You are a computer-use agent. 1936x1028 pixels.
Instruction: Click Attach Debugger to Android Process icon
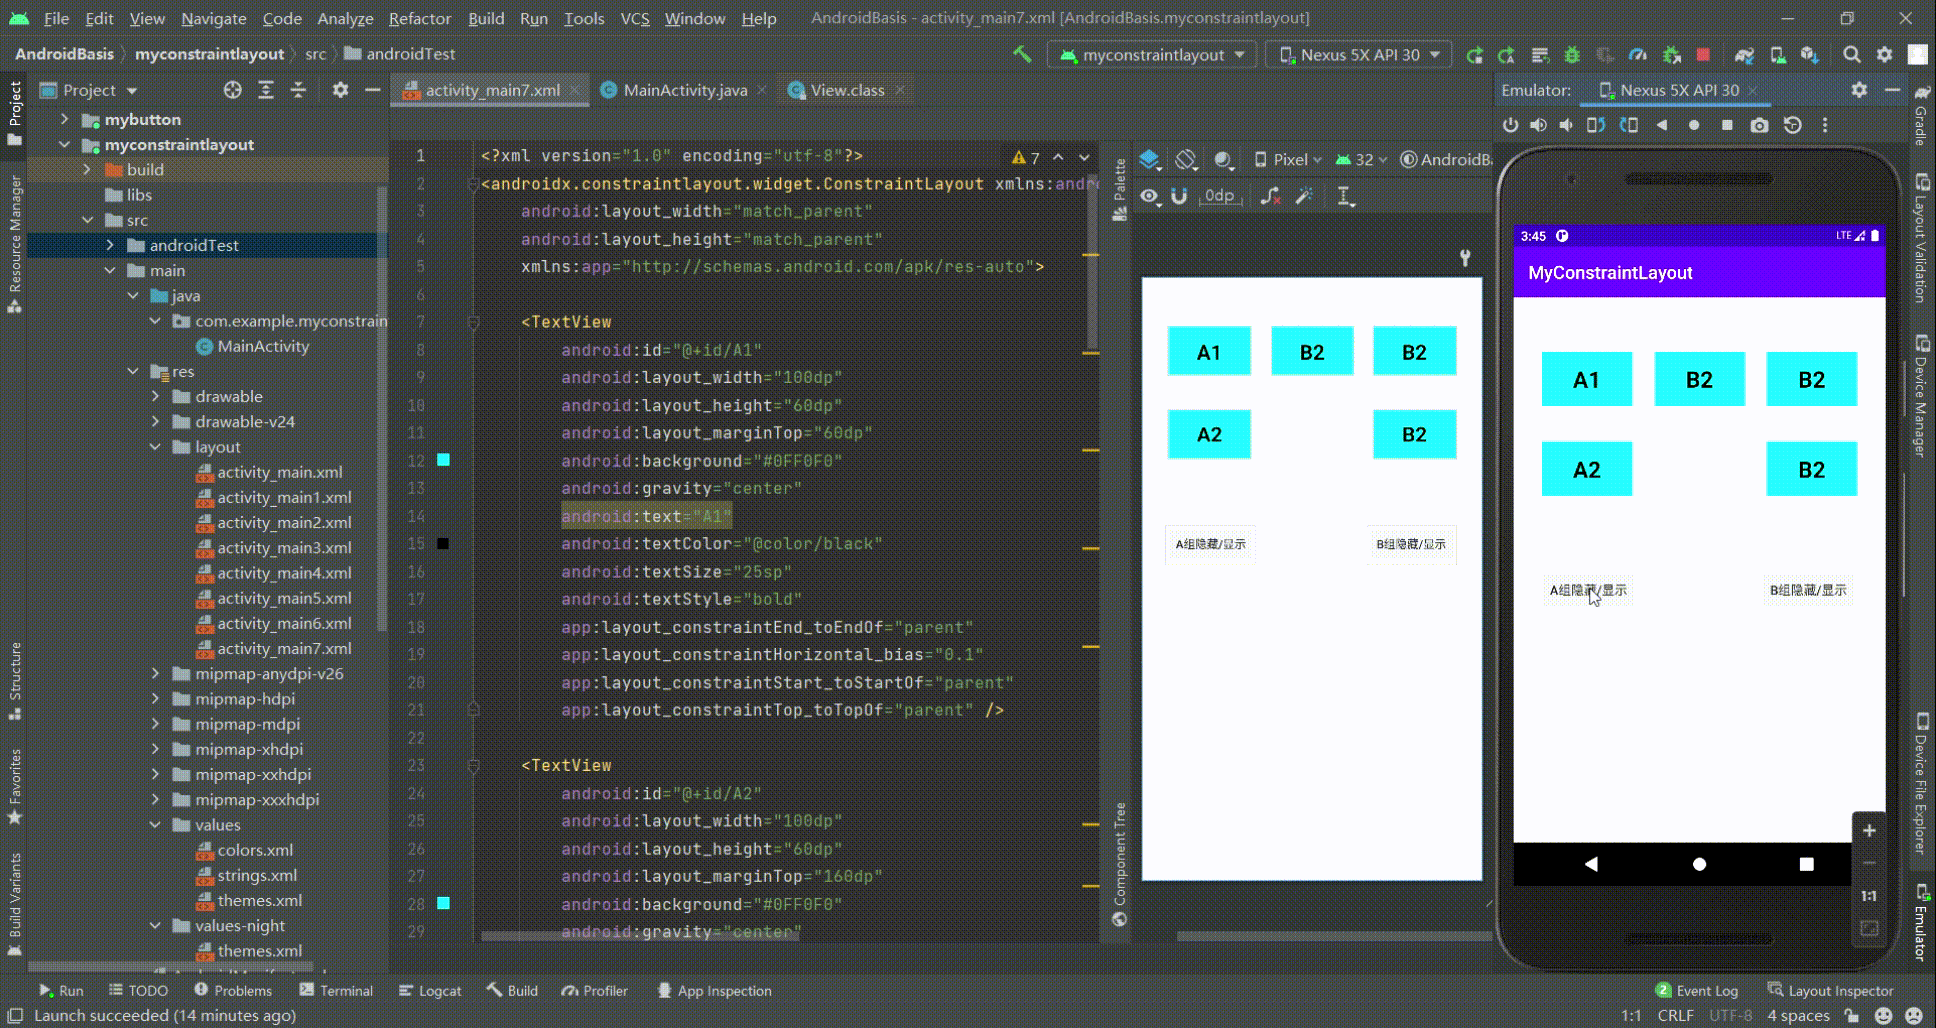tap(1671, 55)
